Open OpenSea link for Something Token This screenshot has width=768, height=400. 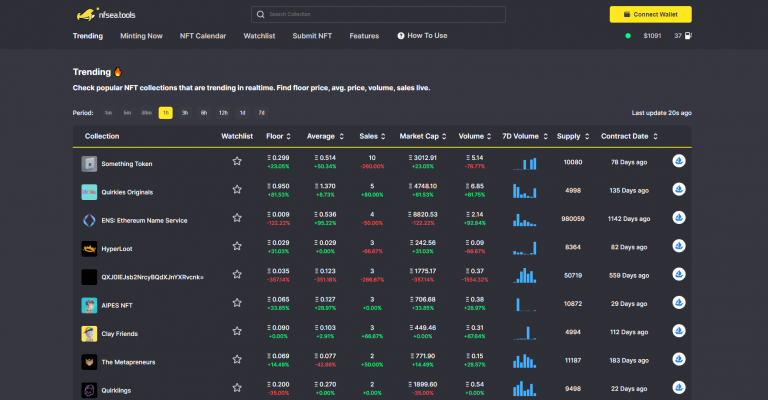(679, 162)
